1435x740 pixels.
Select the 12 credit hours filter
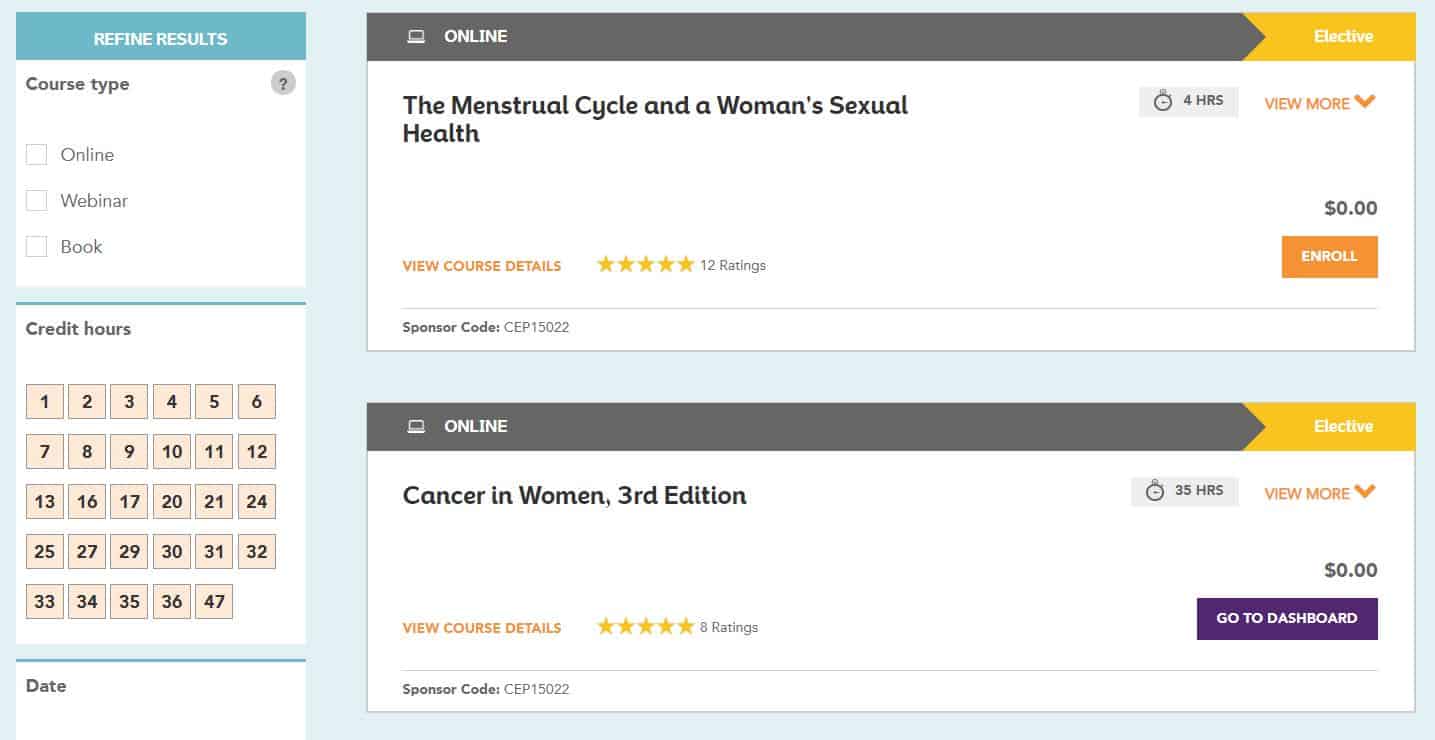(x=256, y=451)
